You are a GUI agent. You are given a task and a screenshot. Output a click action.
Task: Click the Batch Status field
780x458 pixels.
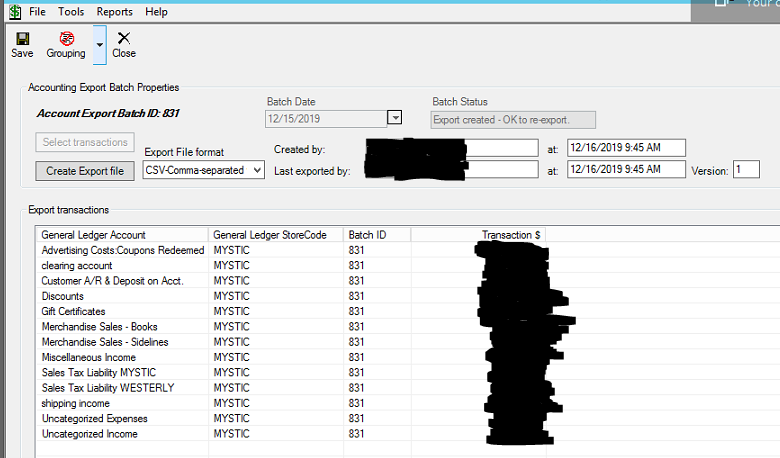click(513, 120)
